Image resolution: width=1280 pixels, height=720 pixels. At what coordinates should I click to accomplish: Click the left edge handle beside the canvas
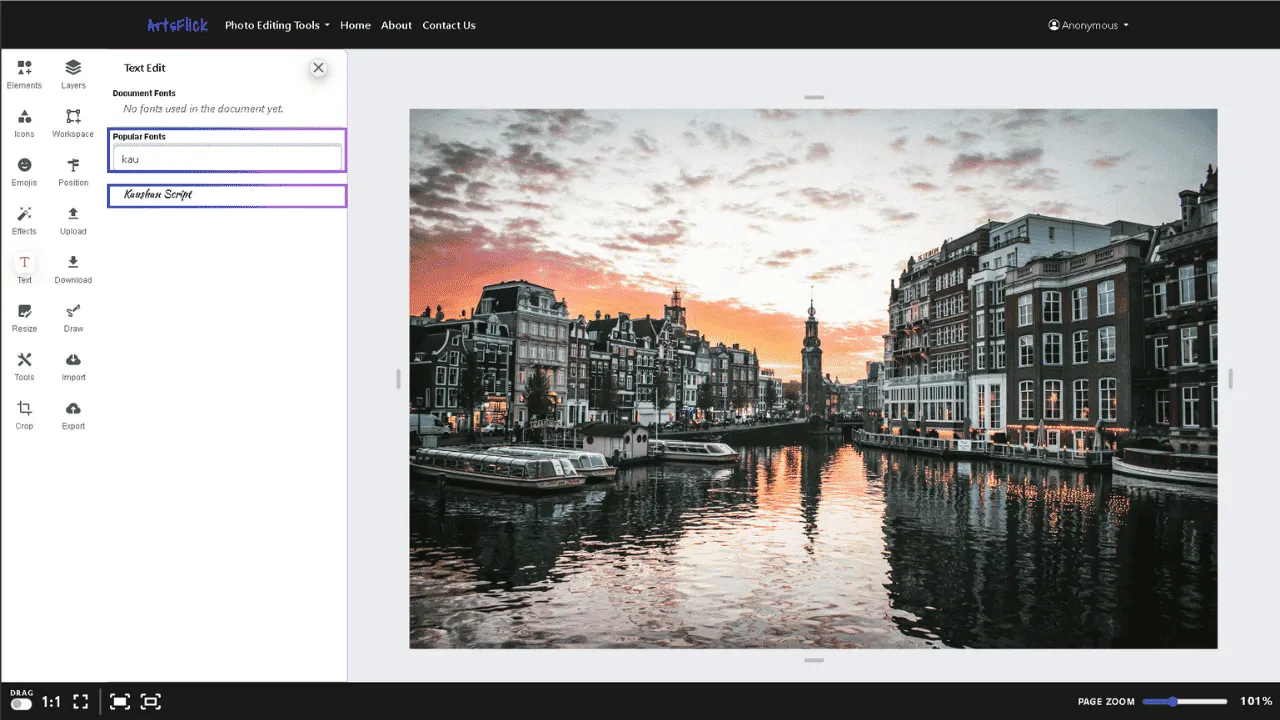pyautogui.click(x=398, y=379)
